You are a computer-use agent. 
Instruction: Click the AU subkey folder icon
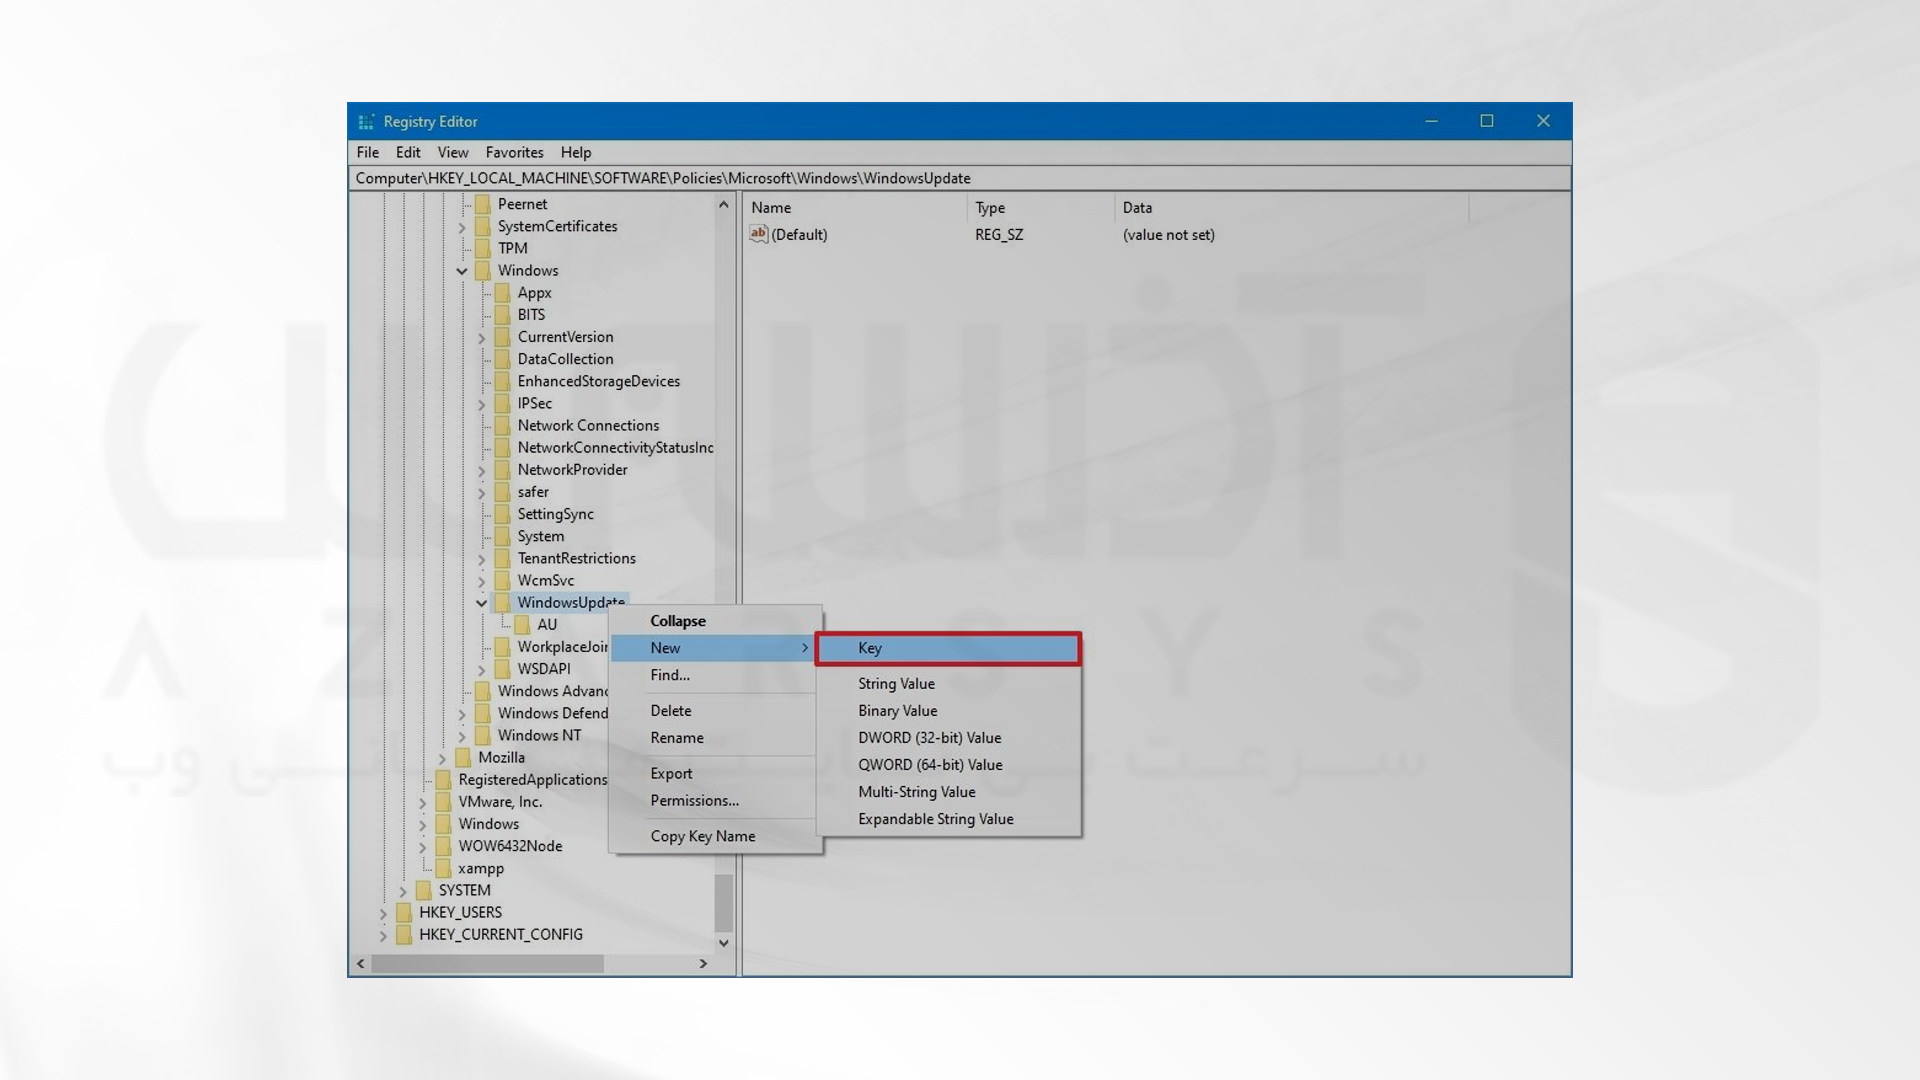point(522,625)
